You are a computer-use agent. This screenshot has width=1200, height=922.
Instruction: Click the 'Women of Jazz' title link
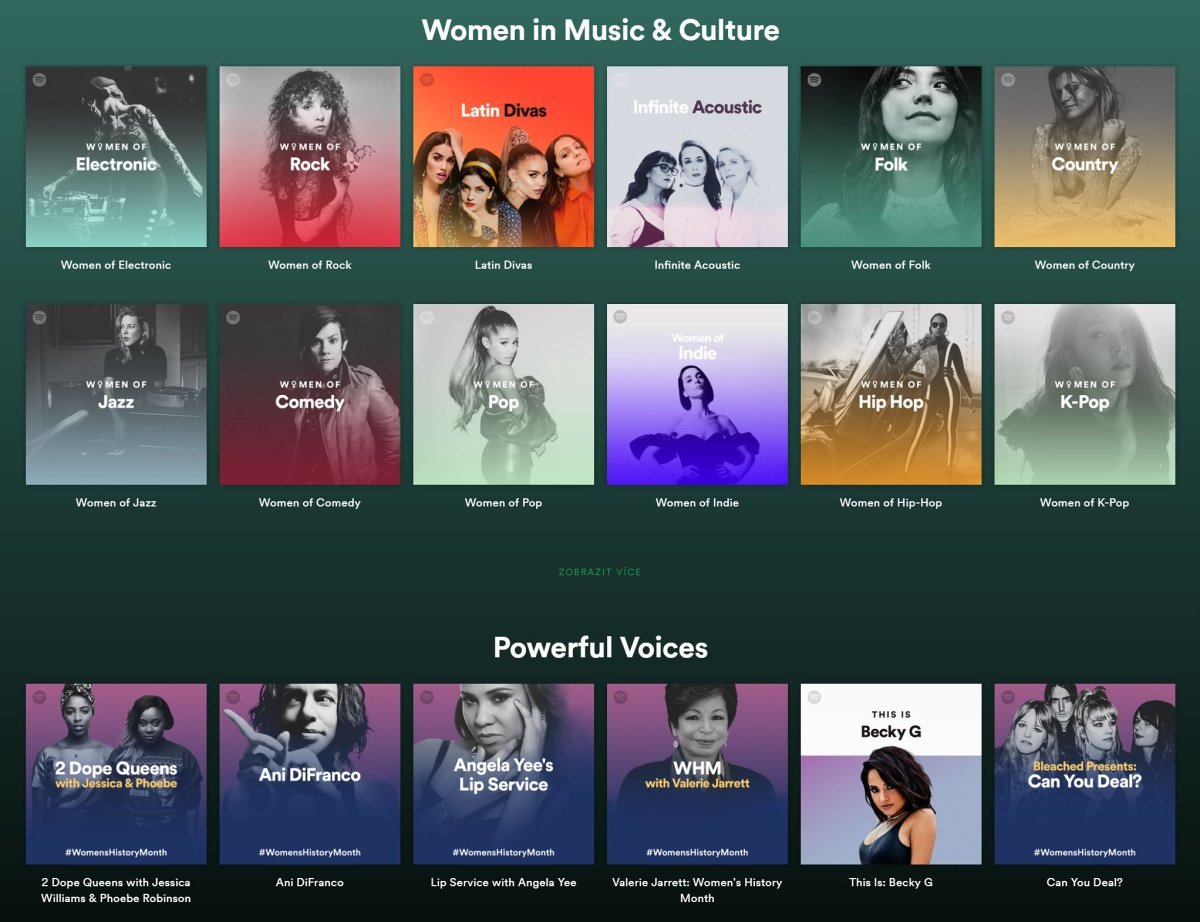click(x=116, y=503)
